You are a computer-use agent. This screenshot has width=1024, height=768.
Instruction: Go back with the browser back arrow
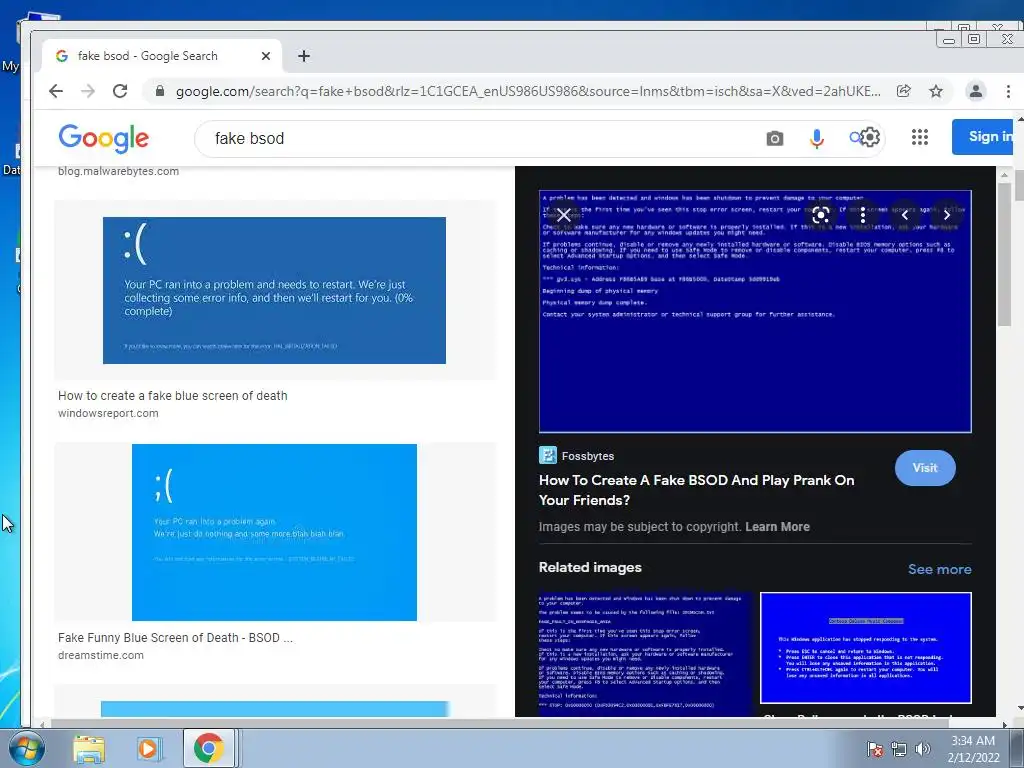[56, 91]
